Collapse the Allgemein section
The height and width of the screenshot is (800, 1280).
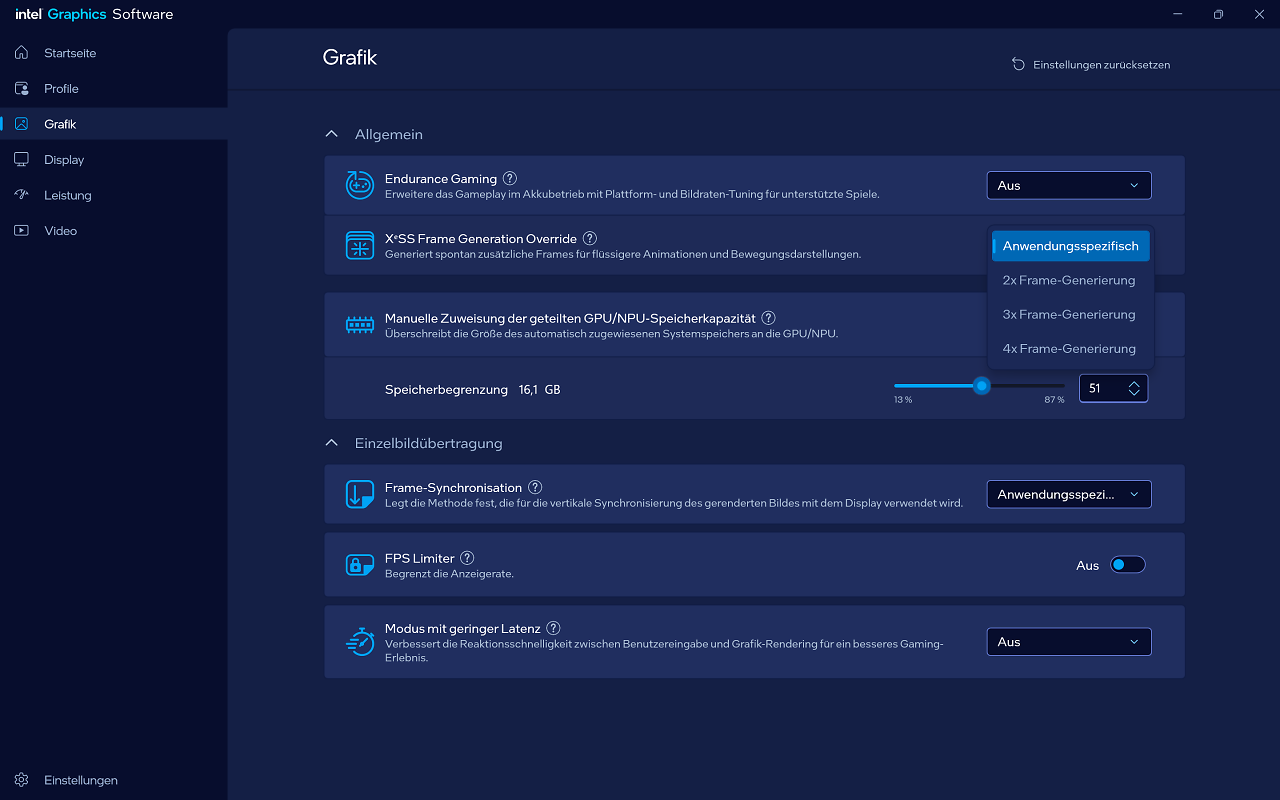point(332,134)
